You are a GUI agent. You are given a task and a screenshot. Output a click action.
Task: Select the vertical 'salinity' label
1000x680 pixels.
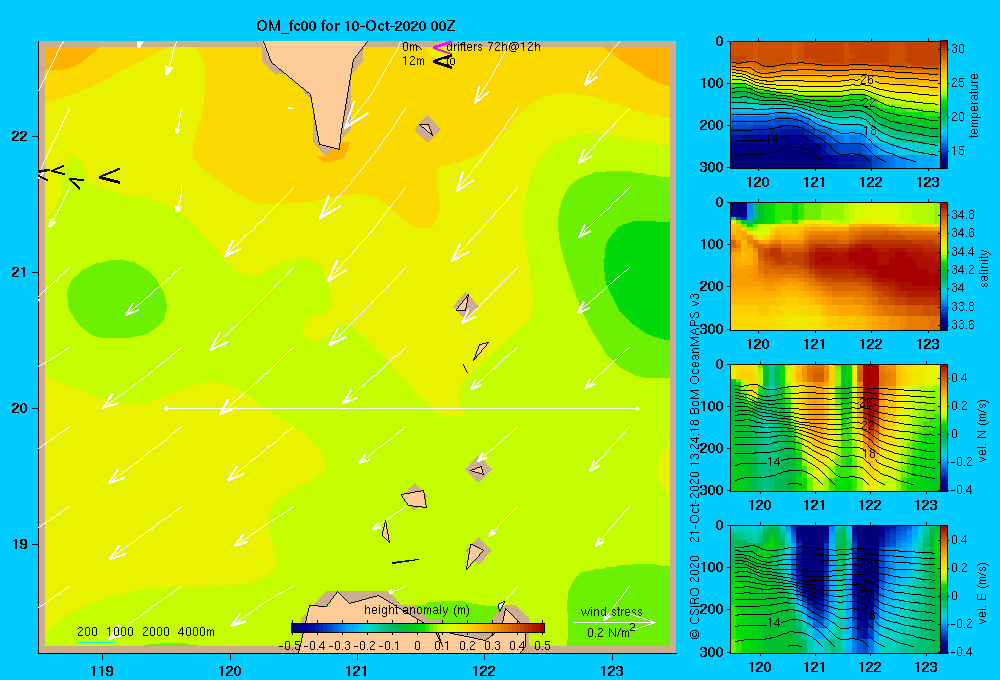point(984,268)
